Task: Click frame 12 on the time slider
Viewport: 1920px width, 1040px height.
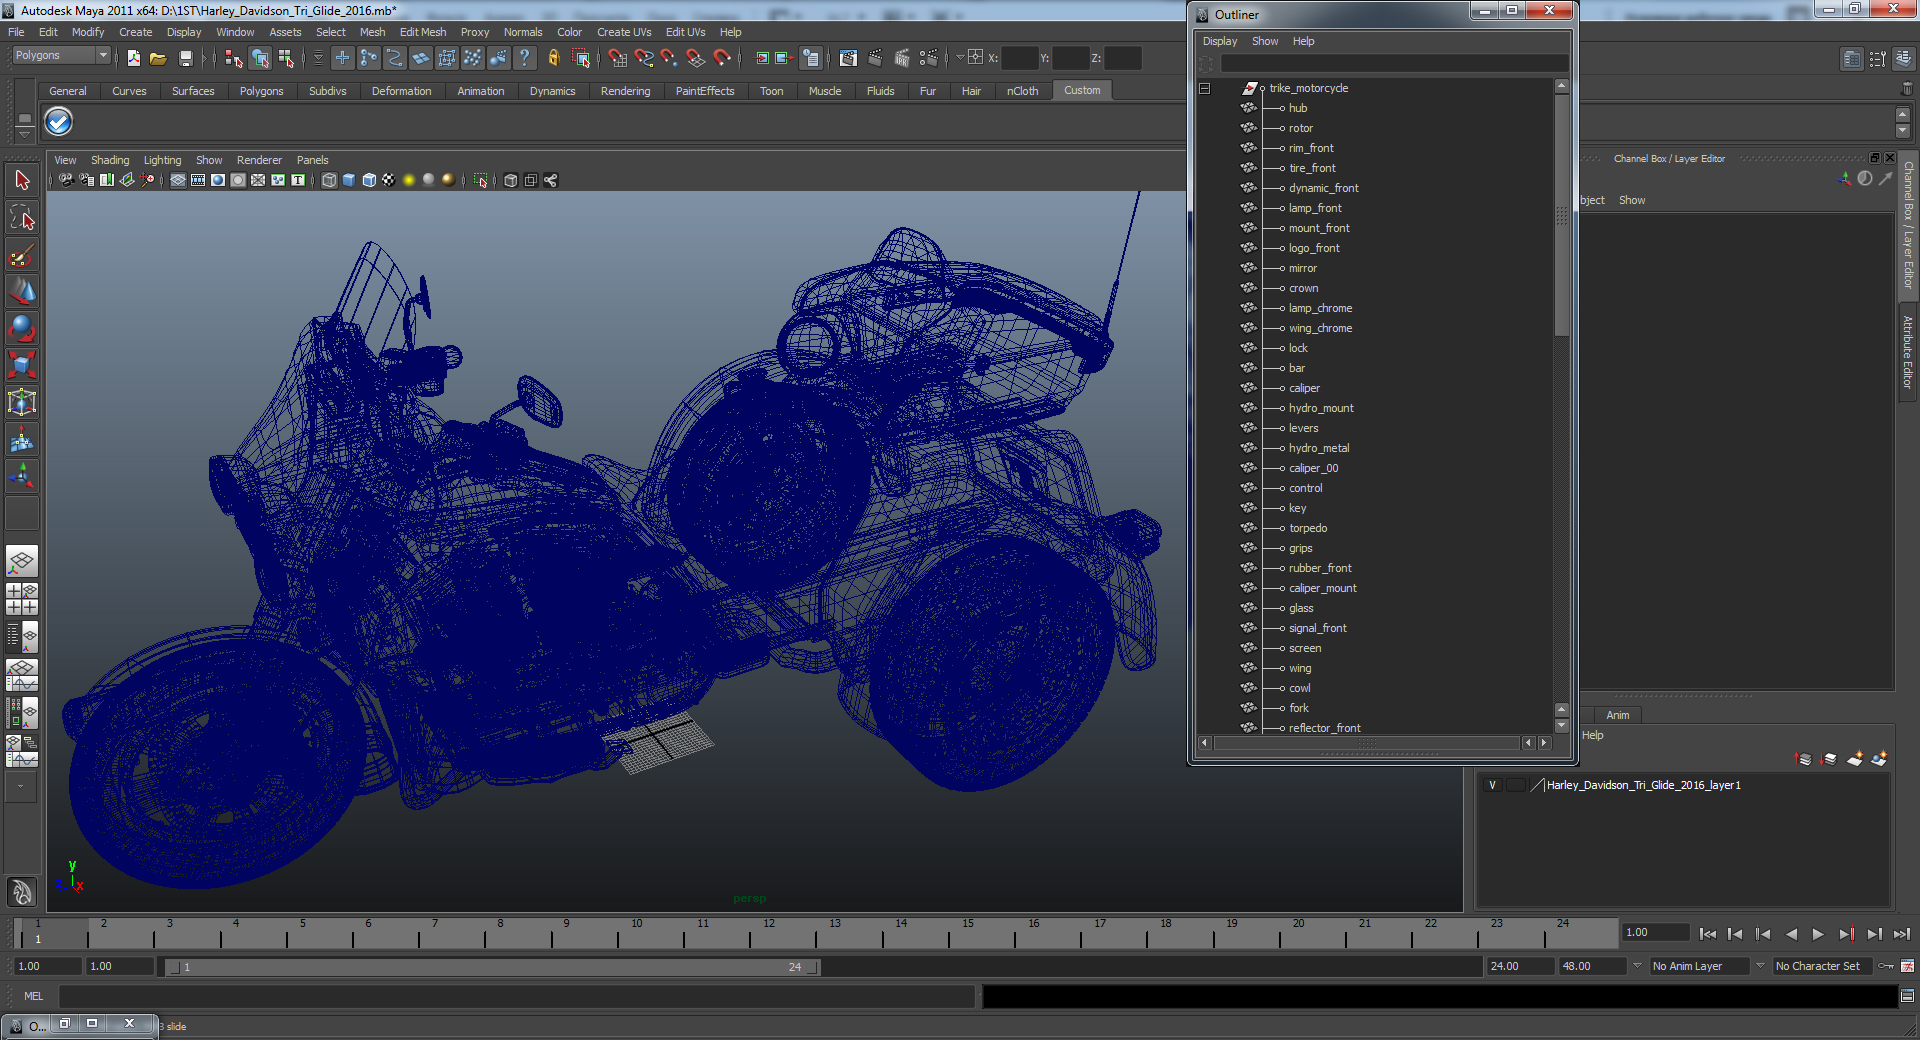Action: click(x=769, y=933)
